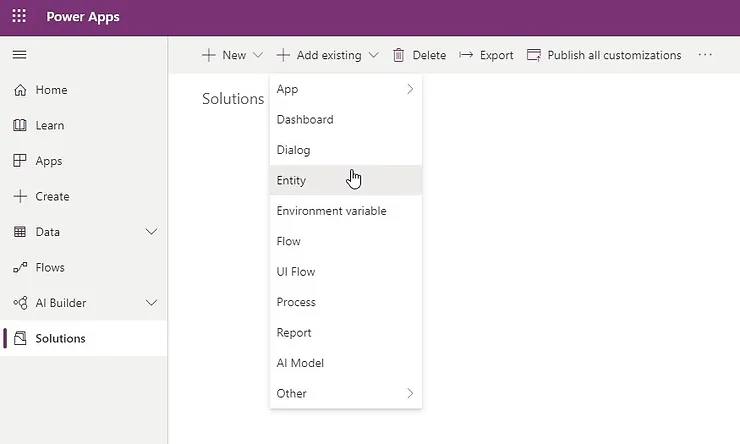Click the Data label in sidebar
This screenshot has width=740, height=444.
pos(48,232)
